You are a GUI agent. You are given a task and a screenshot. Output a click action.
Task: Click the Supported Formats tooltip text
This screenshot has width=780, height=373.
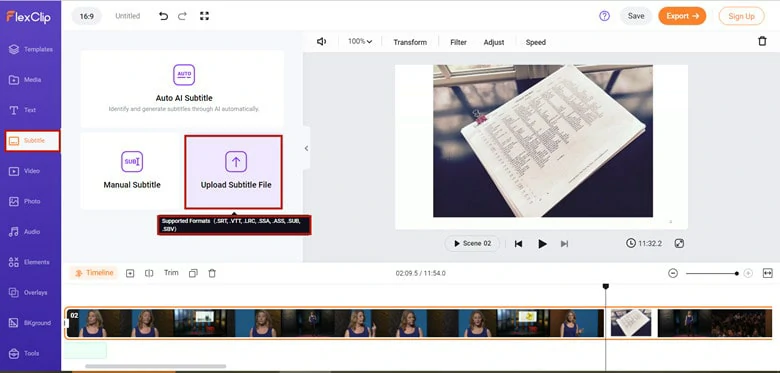[234, 225]
